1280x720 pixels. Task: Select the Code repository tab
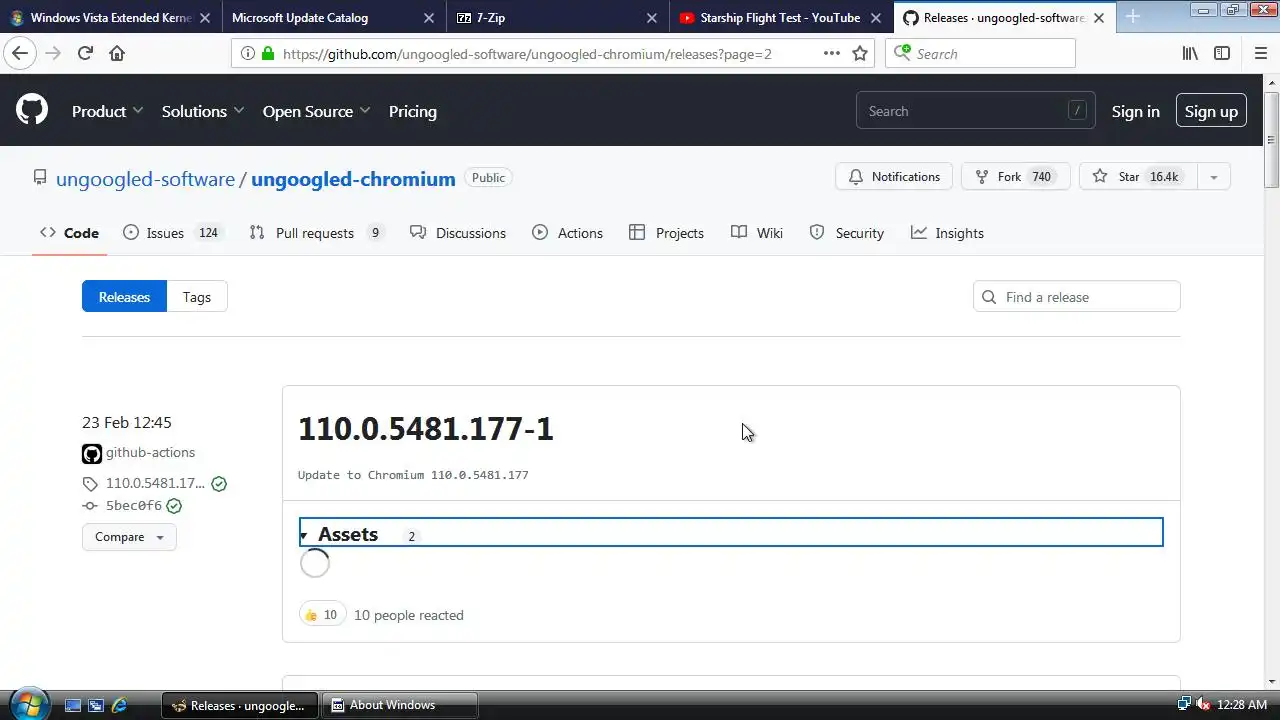click(70, 233)
